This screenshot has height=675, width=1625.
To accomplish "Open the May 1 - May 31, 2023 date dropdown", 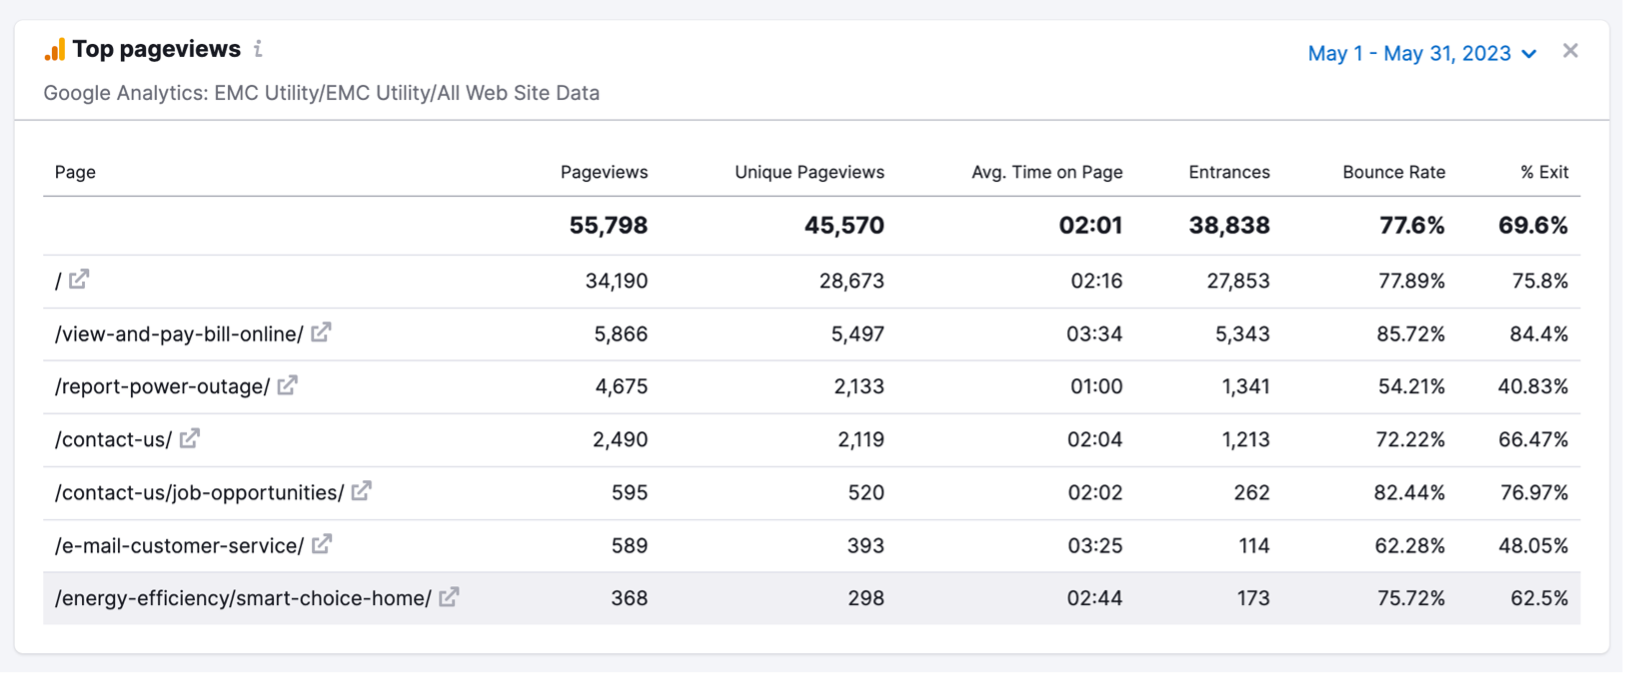I will 1421,54.
